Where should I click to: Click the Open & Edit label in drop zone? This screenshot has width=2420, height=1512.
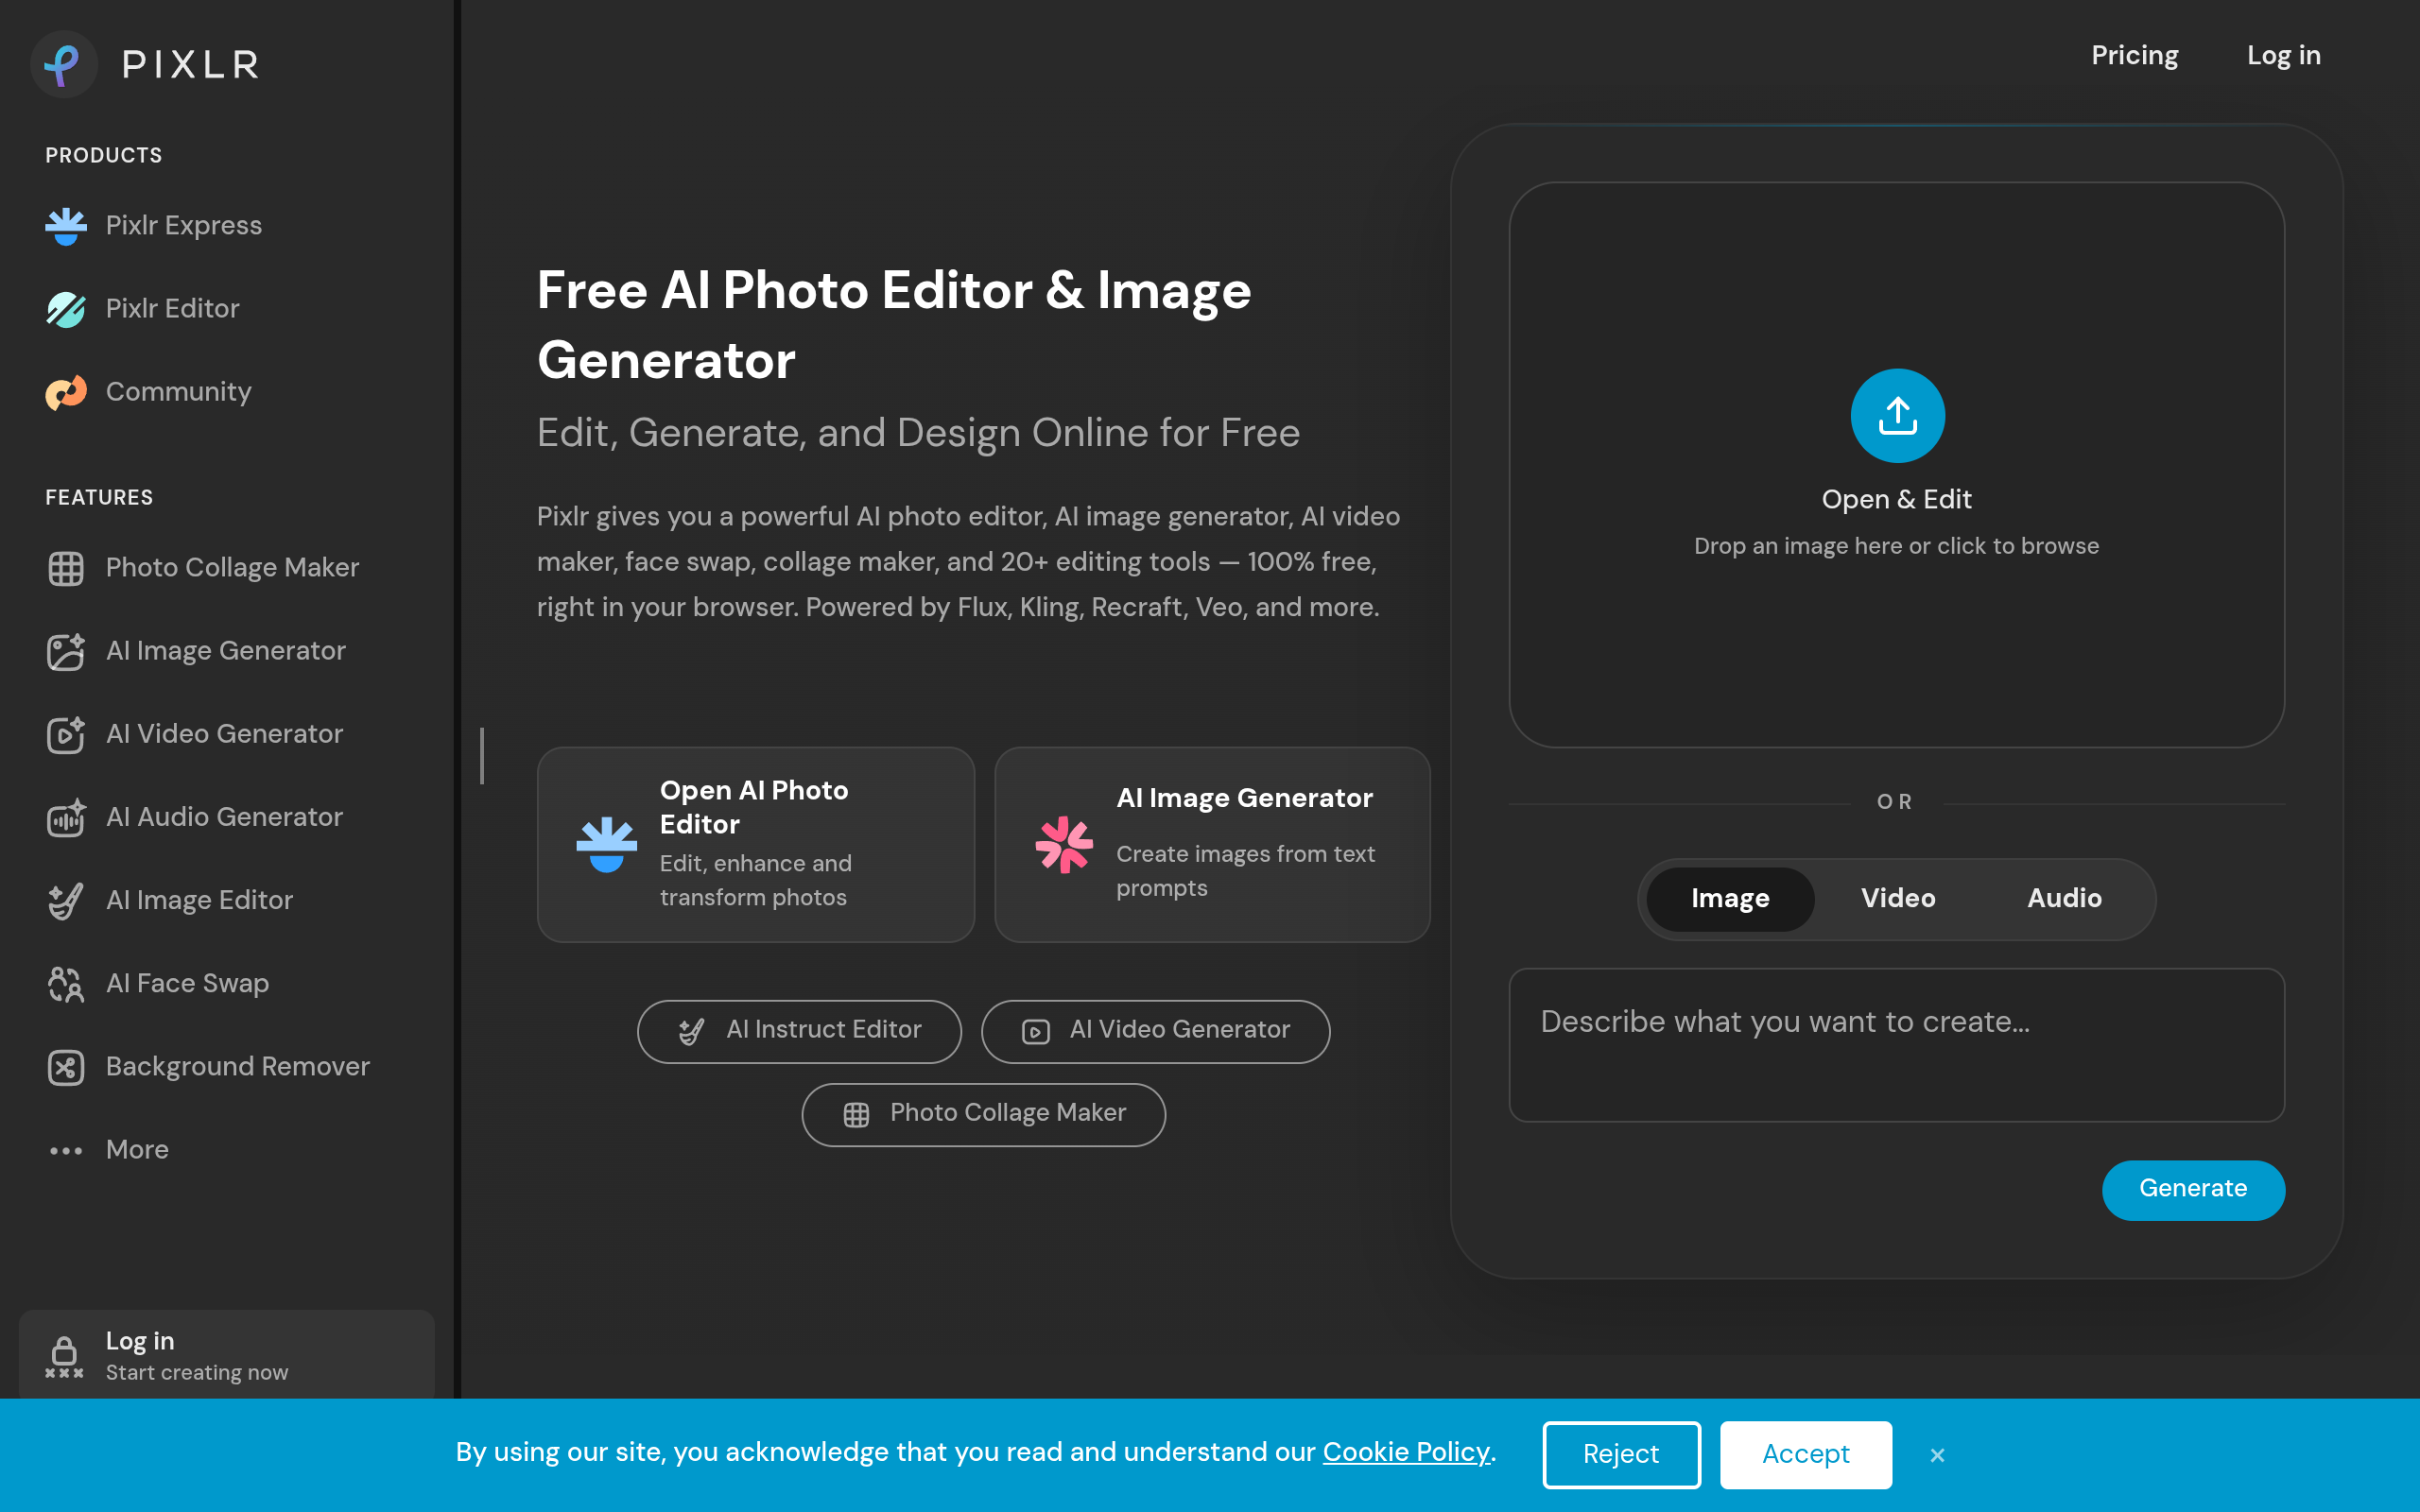[x=1896, y=500]
